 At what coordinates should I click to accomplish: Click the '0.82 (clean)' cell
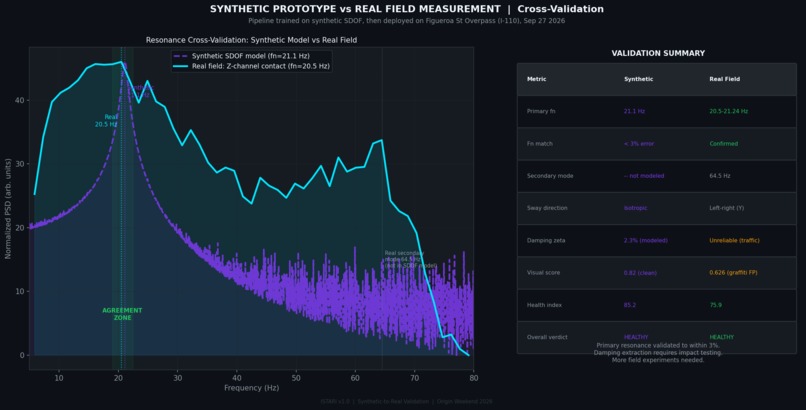click(640, 273)
